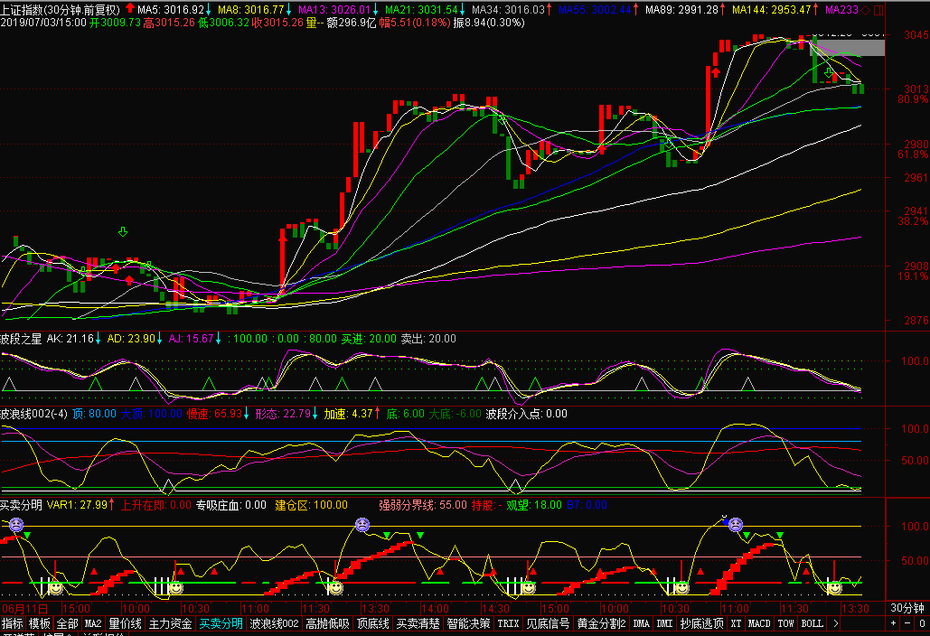This screenshot has width=930, height=636.
Task: Click the MA55: 3002.44 label
Action: pyautogui.click(x=595, y=9)
